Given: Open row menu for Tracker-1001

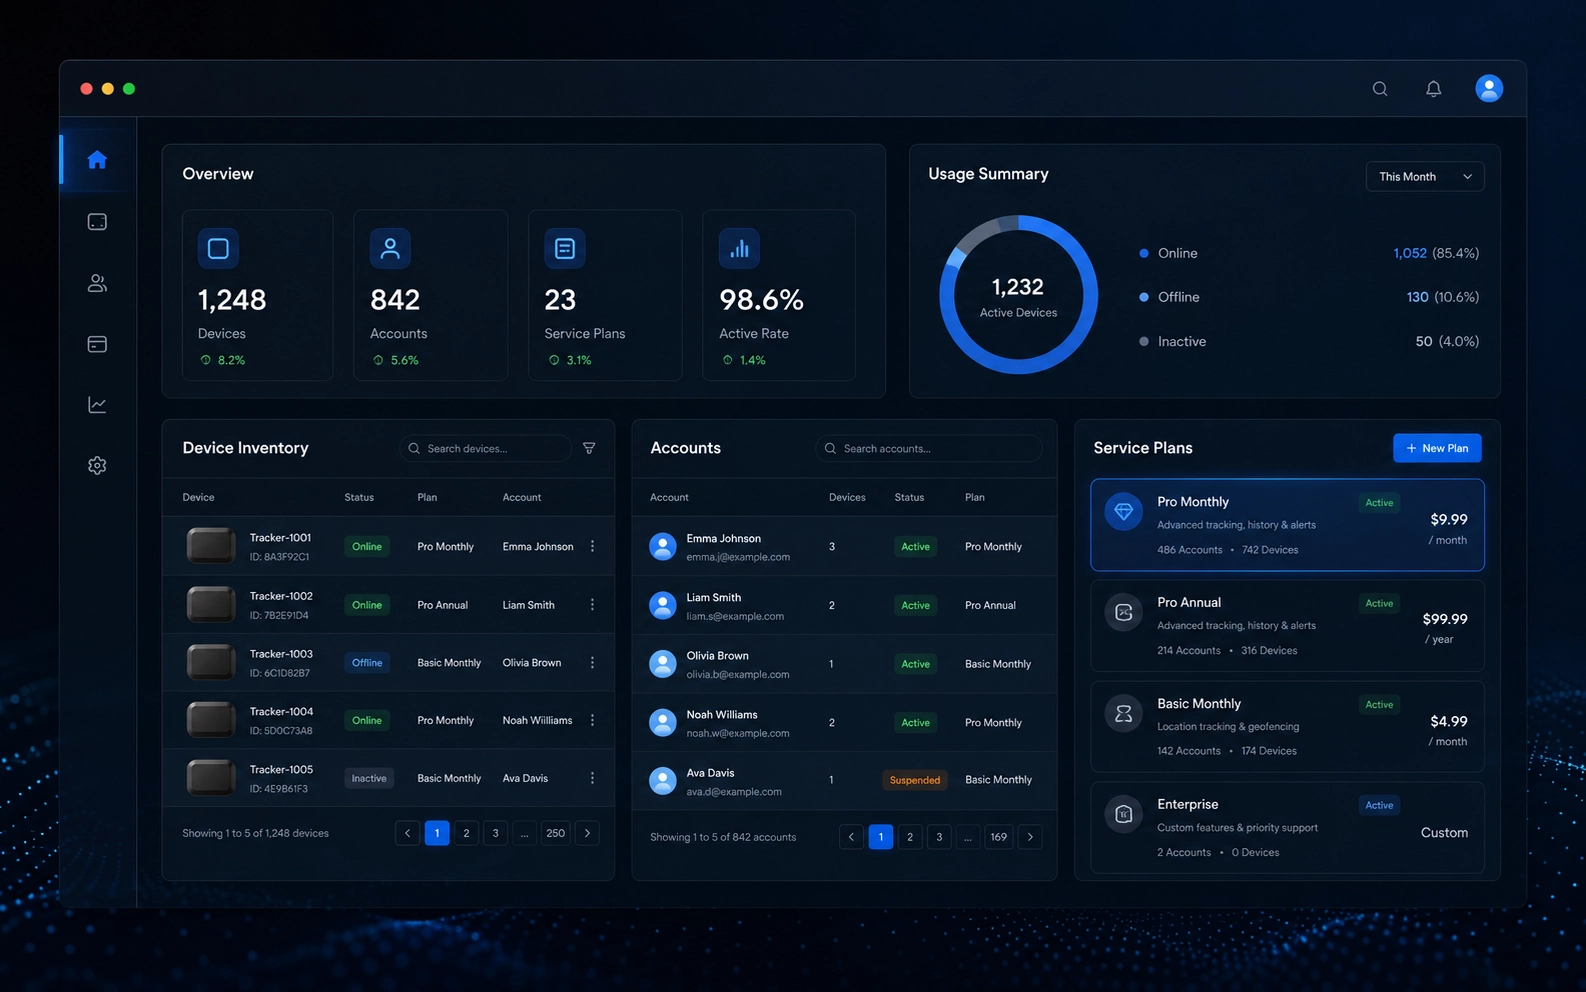Looking at the screenshot, I should pos(592,546).
